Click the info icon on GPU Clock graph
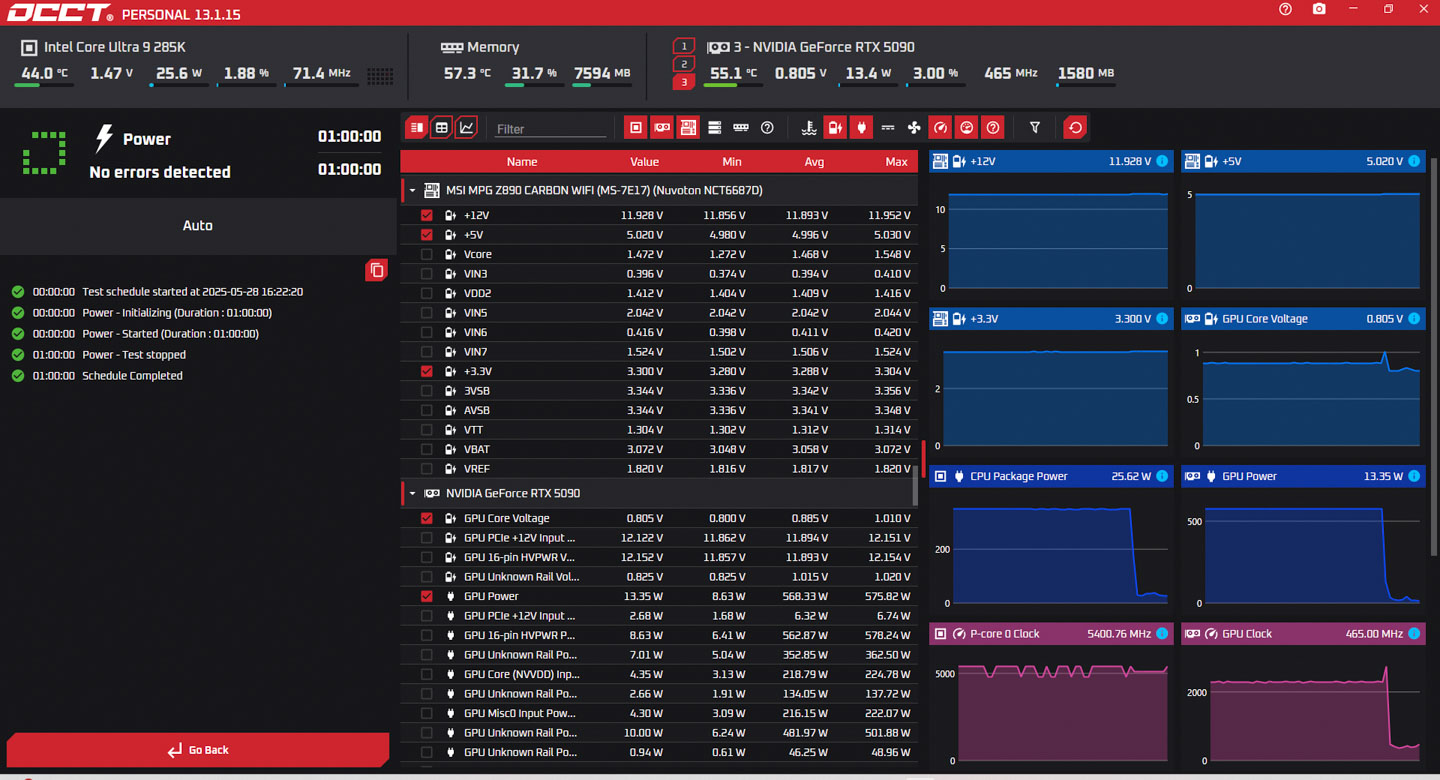Viewport: 1440px width, 780px height. (1414, 634)
